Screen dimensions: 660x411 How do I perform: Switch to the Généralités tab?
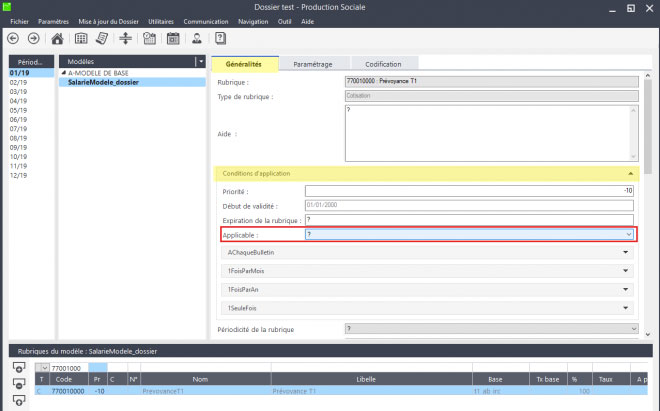tap(244, 64)
